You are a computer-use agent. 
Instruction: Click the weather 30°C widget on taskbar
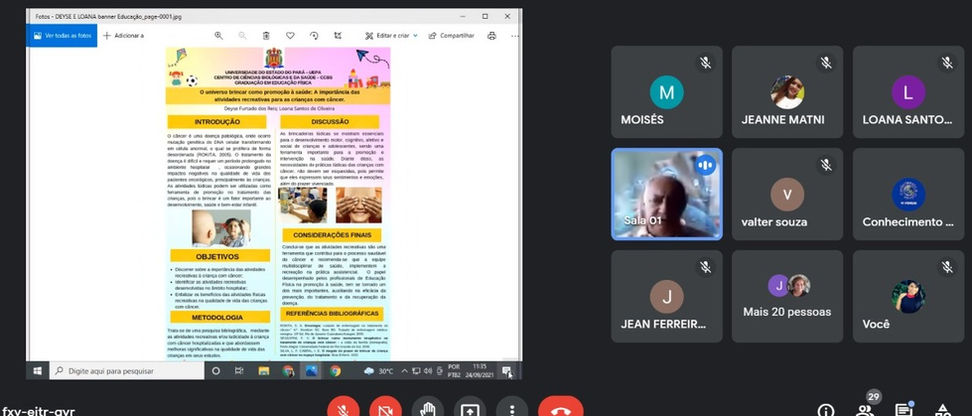click(x=379, y=371)
